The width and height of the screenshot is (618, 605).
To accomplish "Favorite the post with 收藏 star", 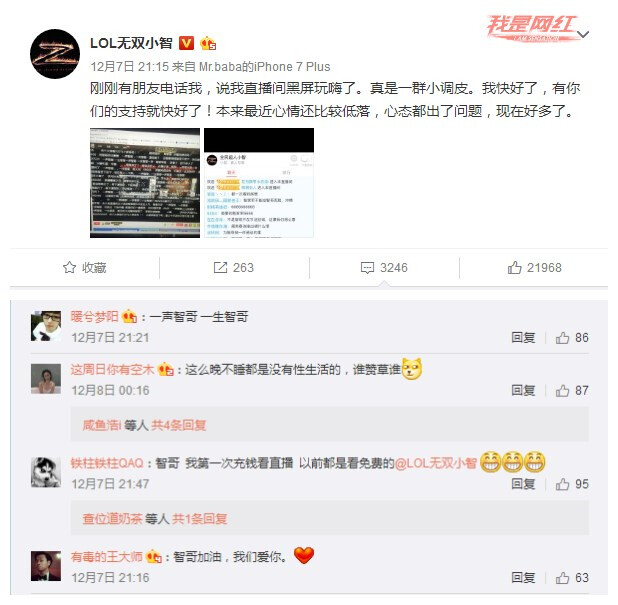I will tap(85, 268).
